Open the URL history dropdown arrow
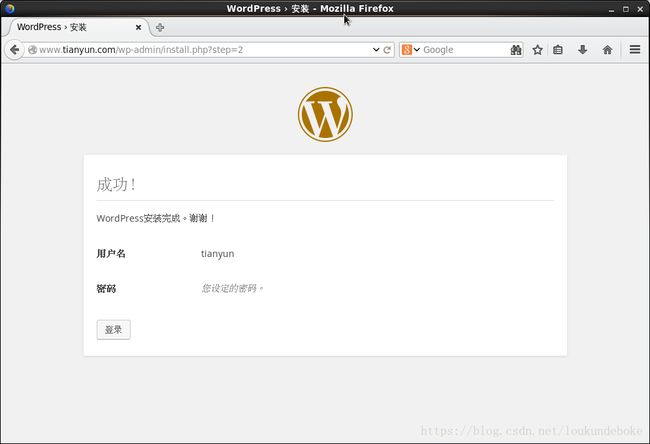650x444 pixels. tap(376, 50)
